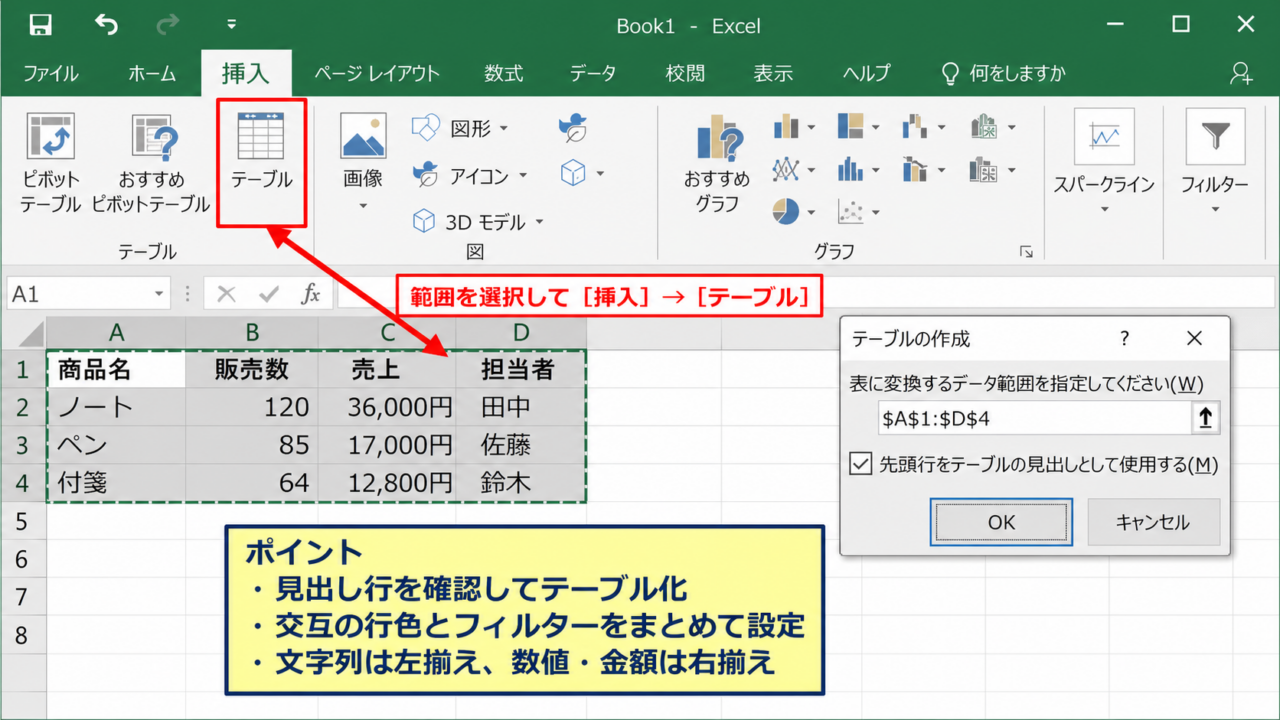Insert a PivotTable (ピボットテーブル)
The image size is (1280, 720).
tap(50, 162)
